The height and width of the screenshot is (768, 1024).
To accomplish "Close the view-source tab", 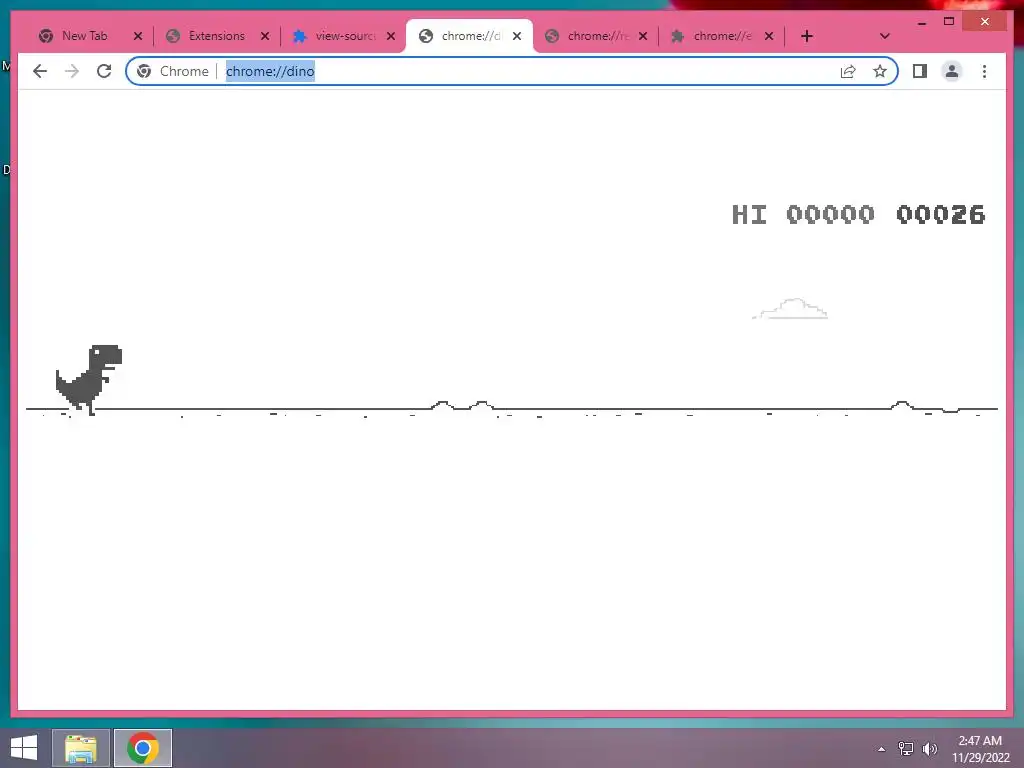I will click(391, 36).
